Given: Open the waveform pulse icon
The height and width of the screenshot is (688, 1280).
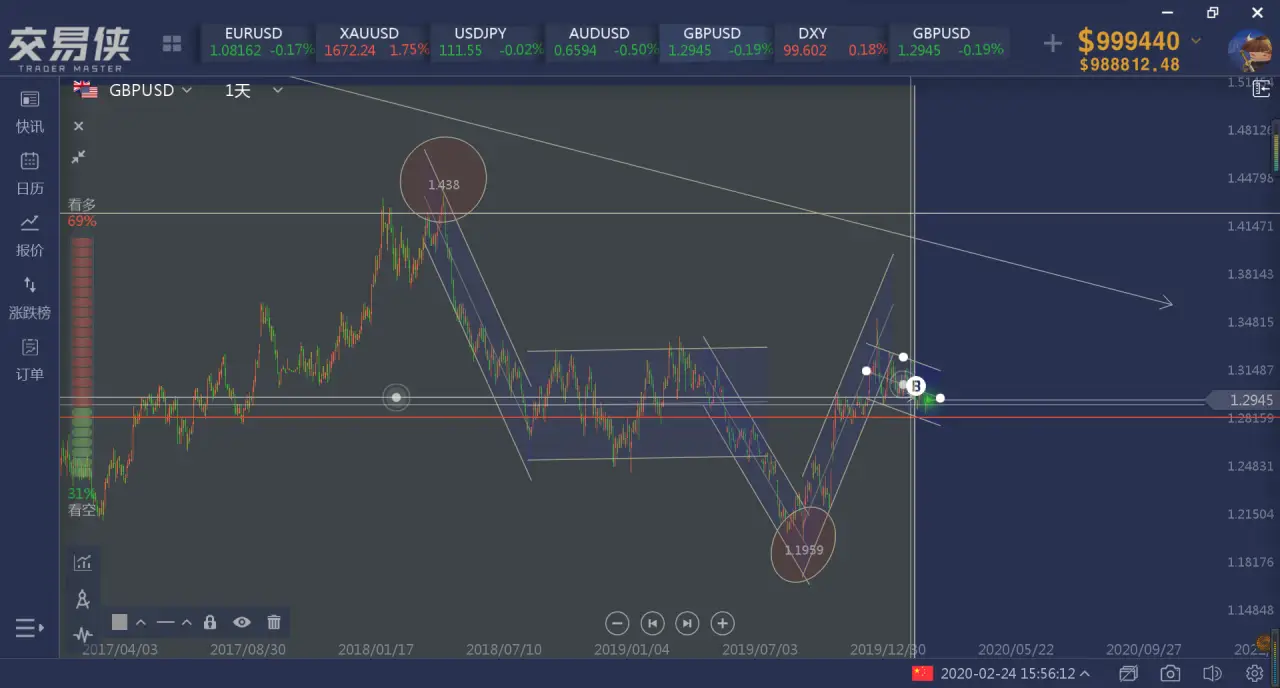Looking at the screenshot, I should pos(83,634).
